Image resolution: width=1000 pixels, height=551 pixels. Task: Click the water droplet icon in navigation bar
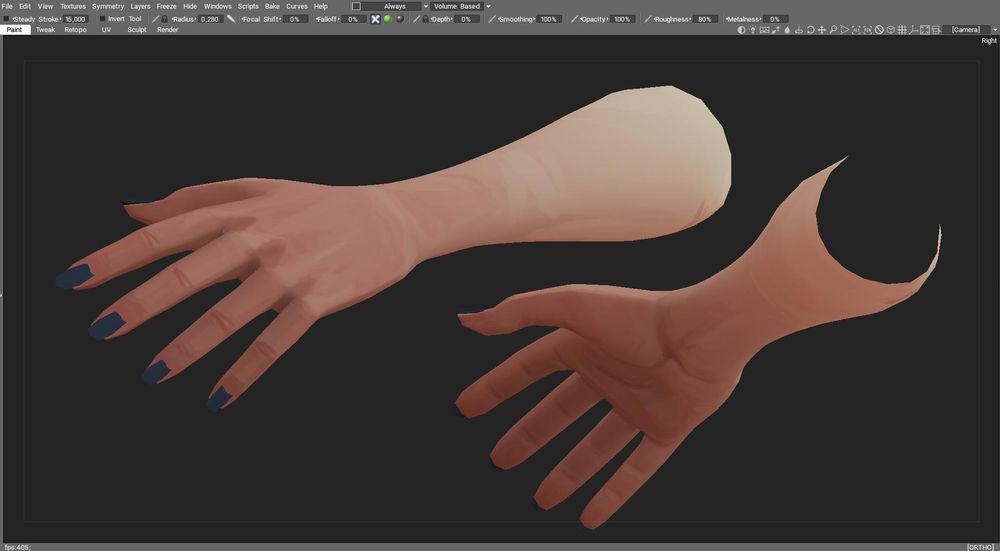[787, 30]
